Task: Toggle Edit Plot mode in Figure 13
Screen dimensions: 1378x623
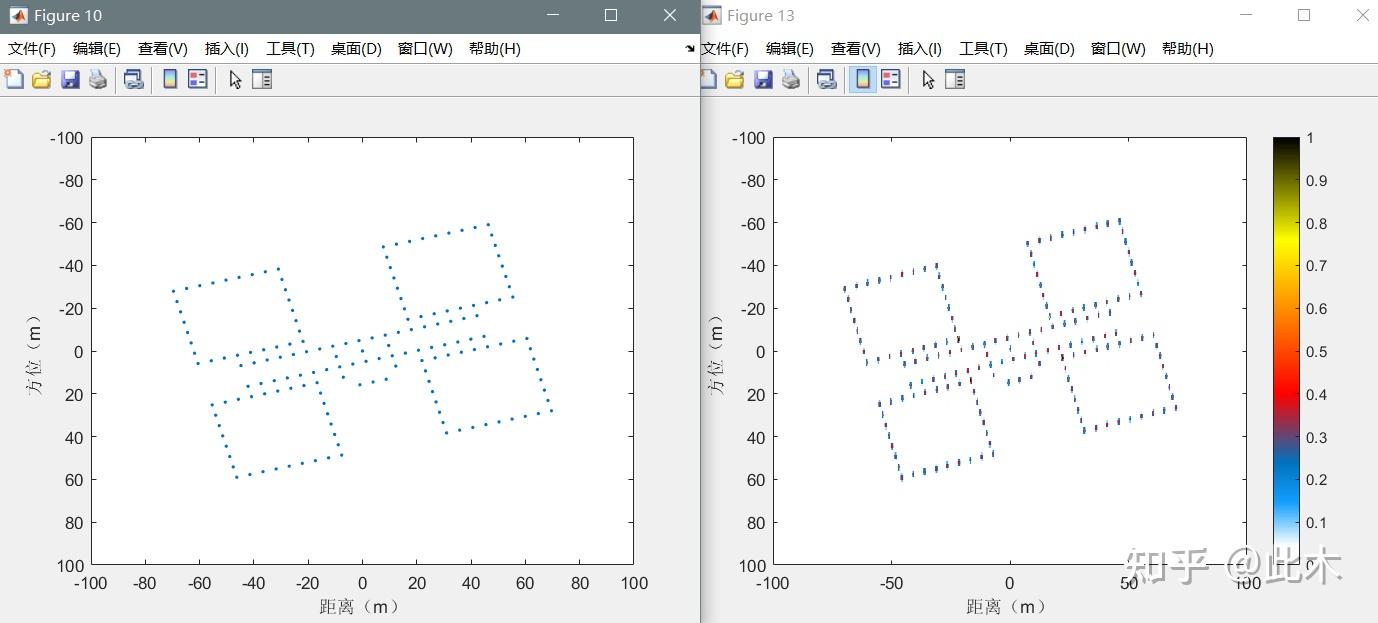Action: tap(925, 79)
